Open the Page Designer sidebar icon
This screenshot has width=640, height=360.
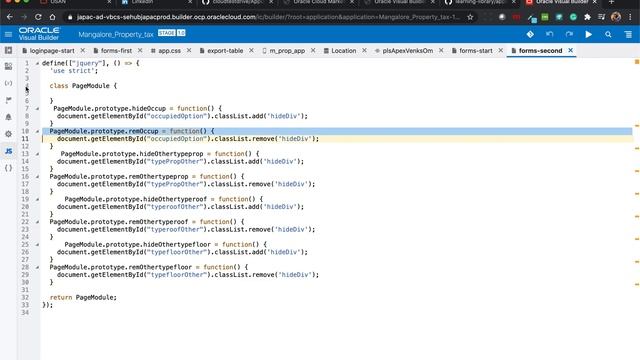[x=8, y=66]
